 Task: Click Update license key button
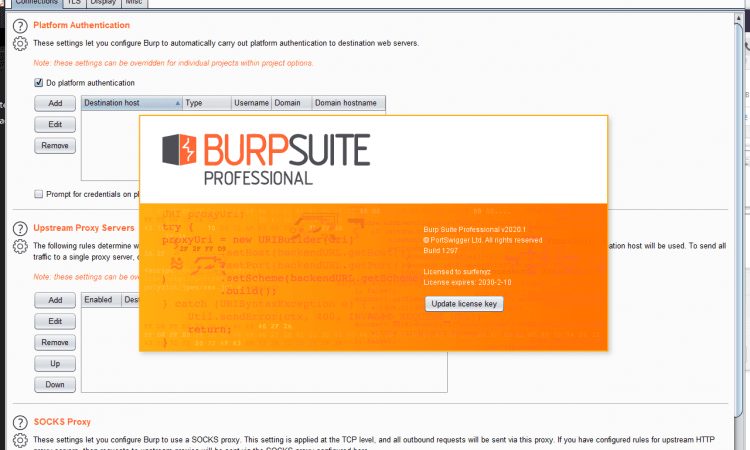coord(464,304)
